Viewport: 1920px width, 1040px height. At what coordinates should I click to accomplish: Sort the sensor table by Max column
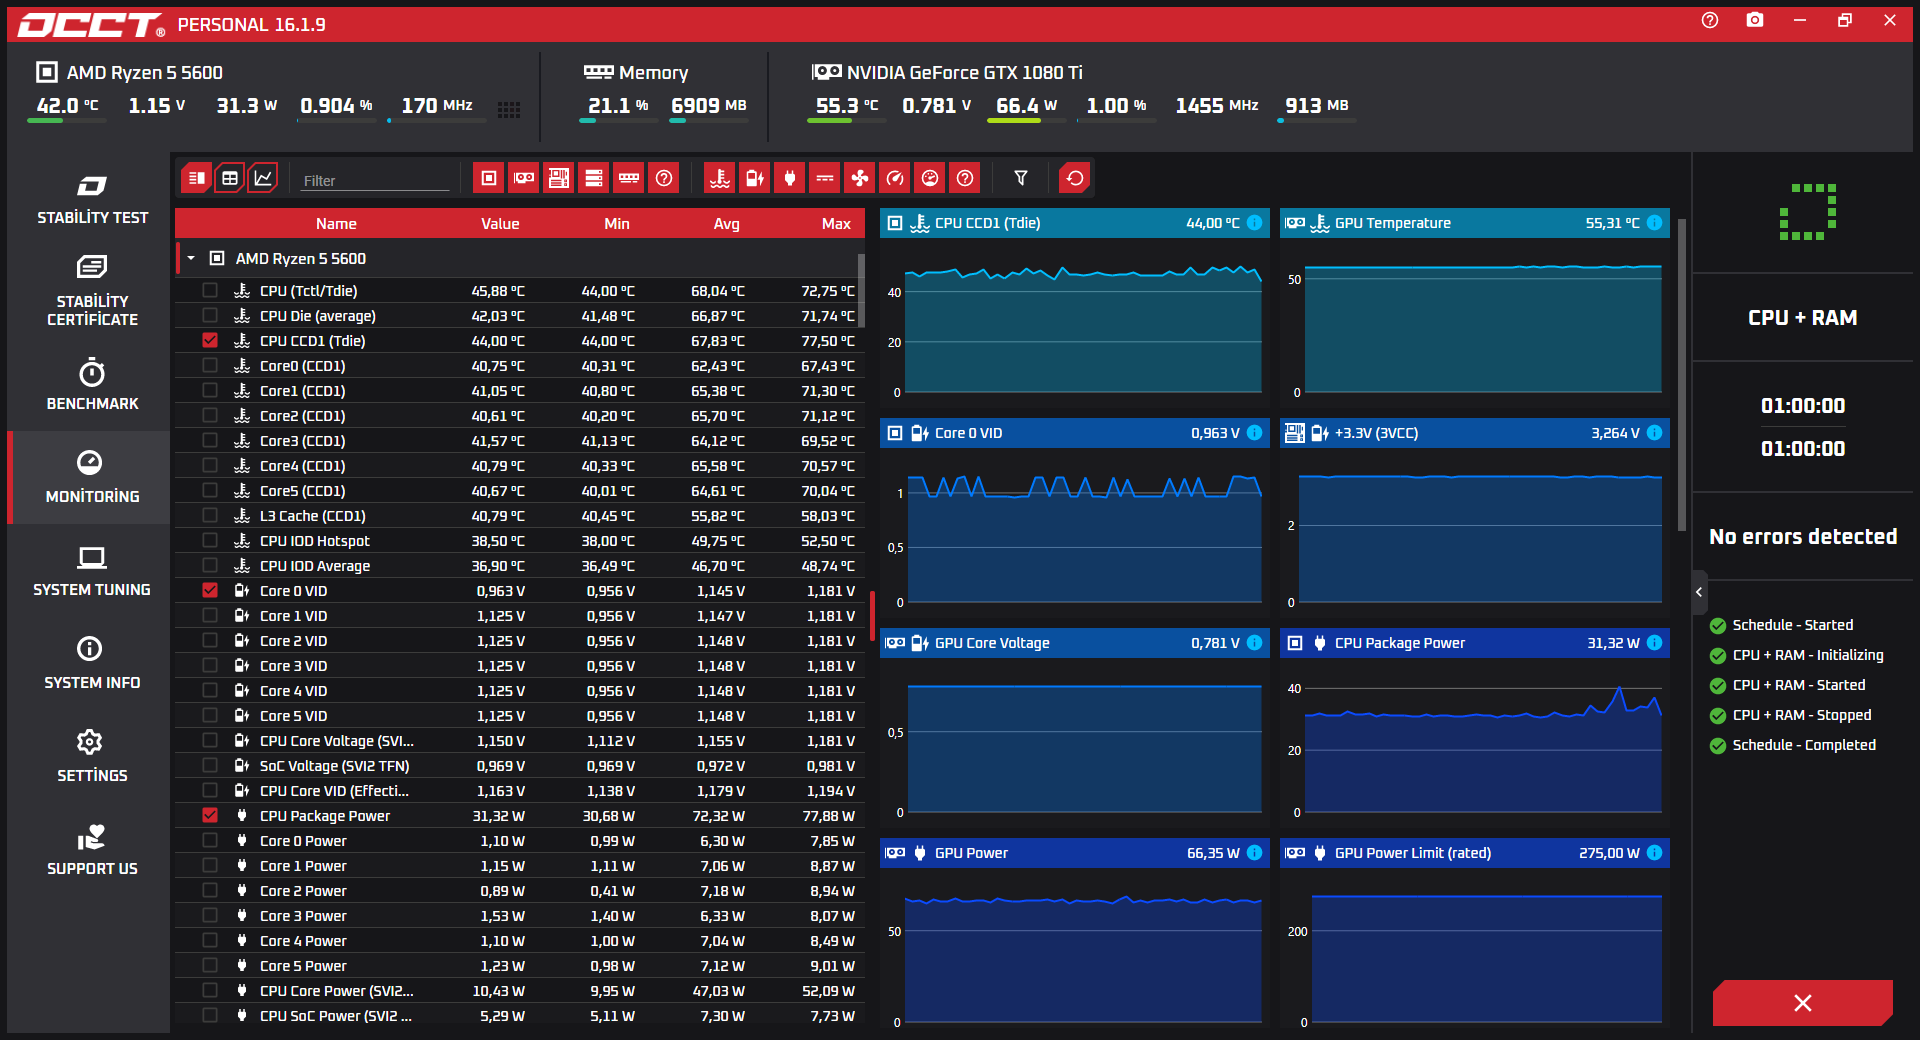[836, 223]
